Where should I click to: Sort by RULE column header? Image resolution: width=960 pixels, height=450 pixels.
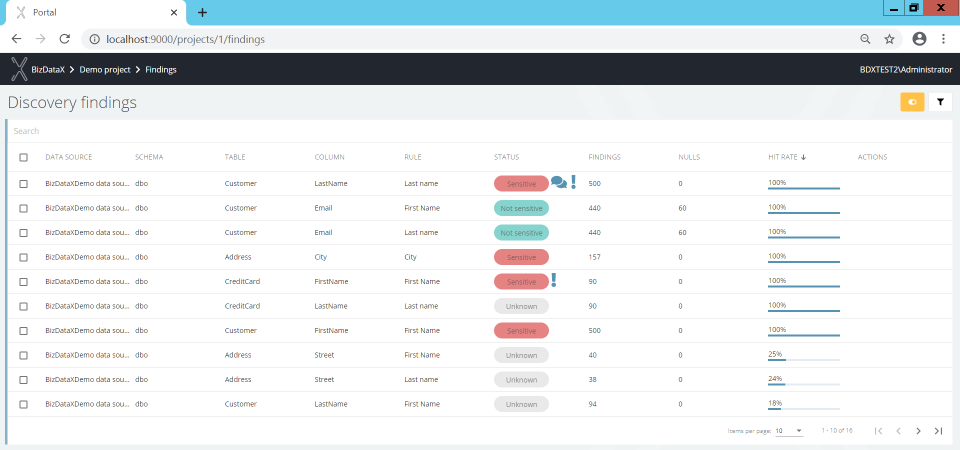(x=413, y=157)
